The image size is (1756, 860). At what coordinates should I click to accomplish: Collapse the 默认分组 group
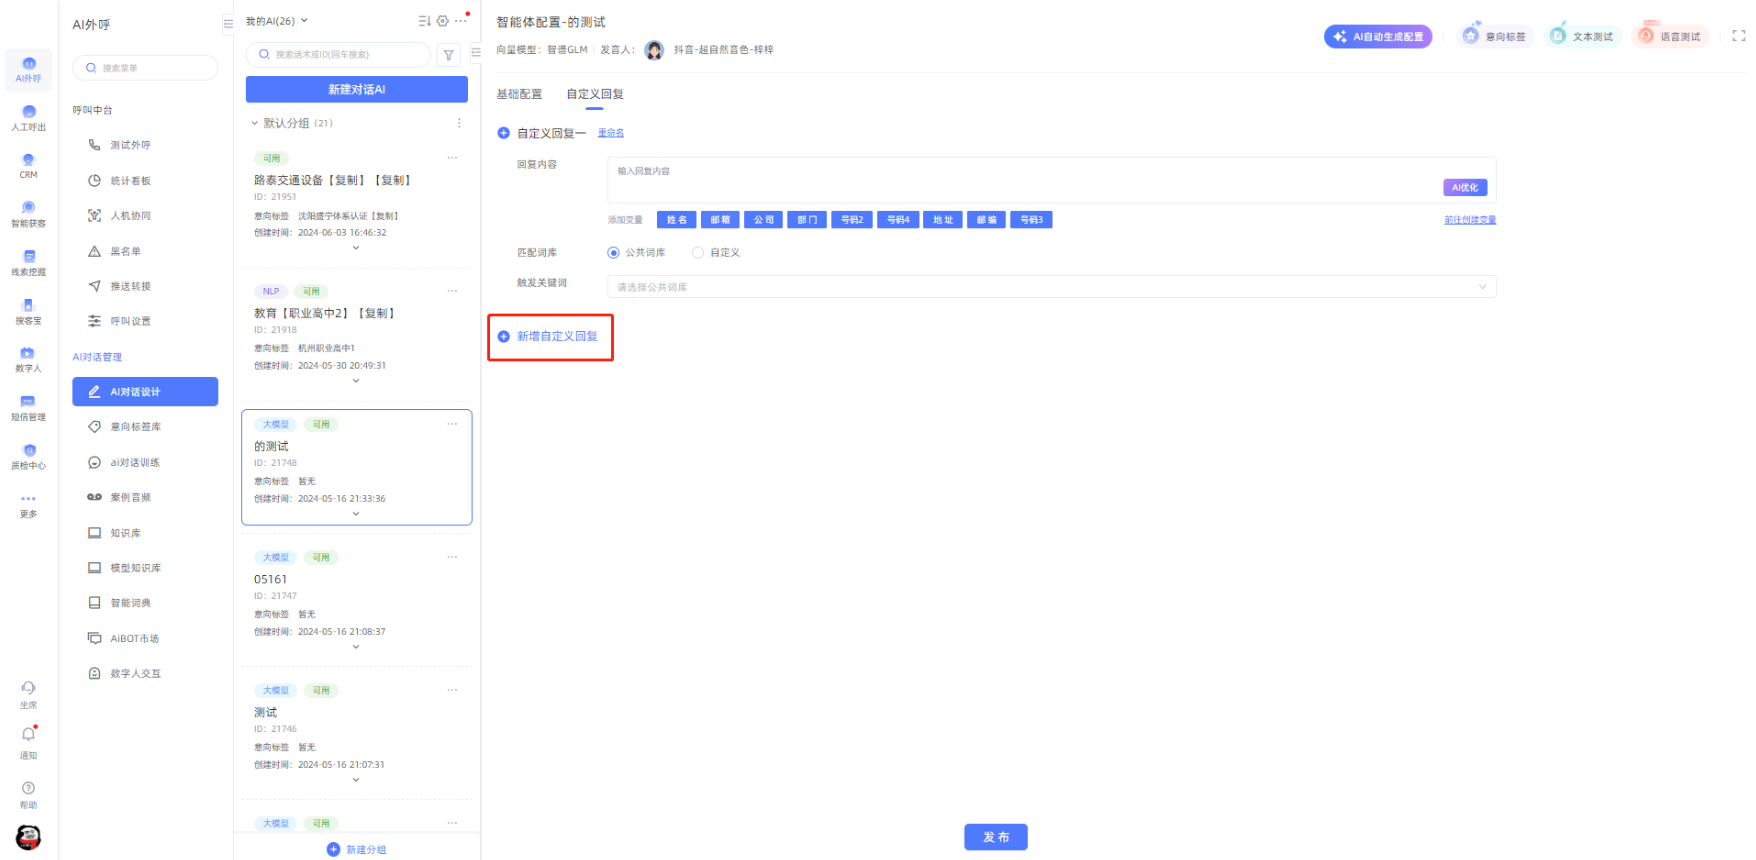(x=255, y=124)
